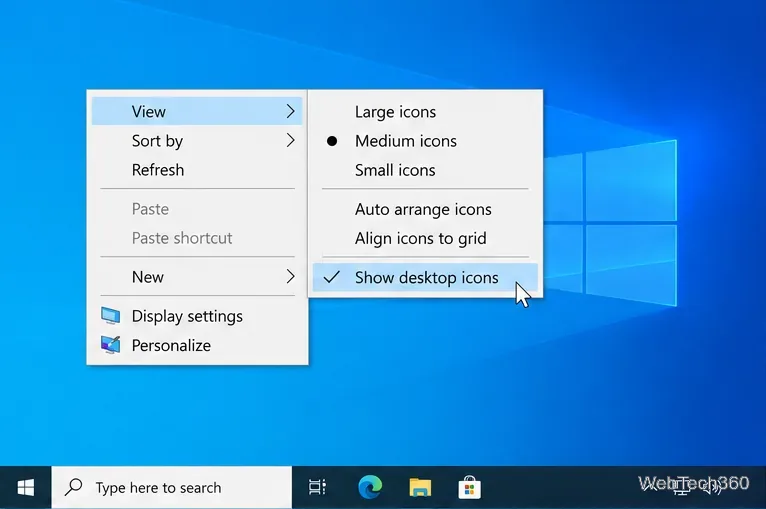Open Personalize from the context menu
The image size is (766, 509).
click(x=197, y=345)
